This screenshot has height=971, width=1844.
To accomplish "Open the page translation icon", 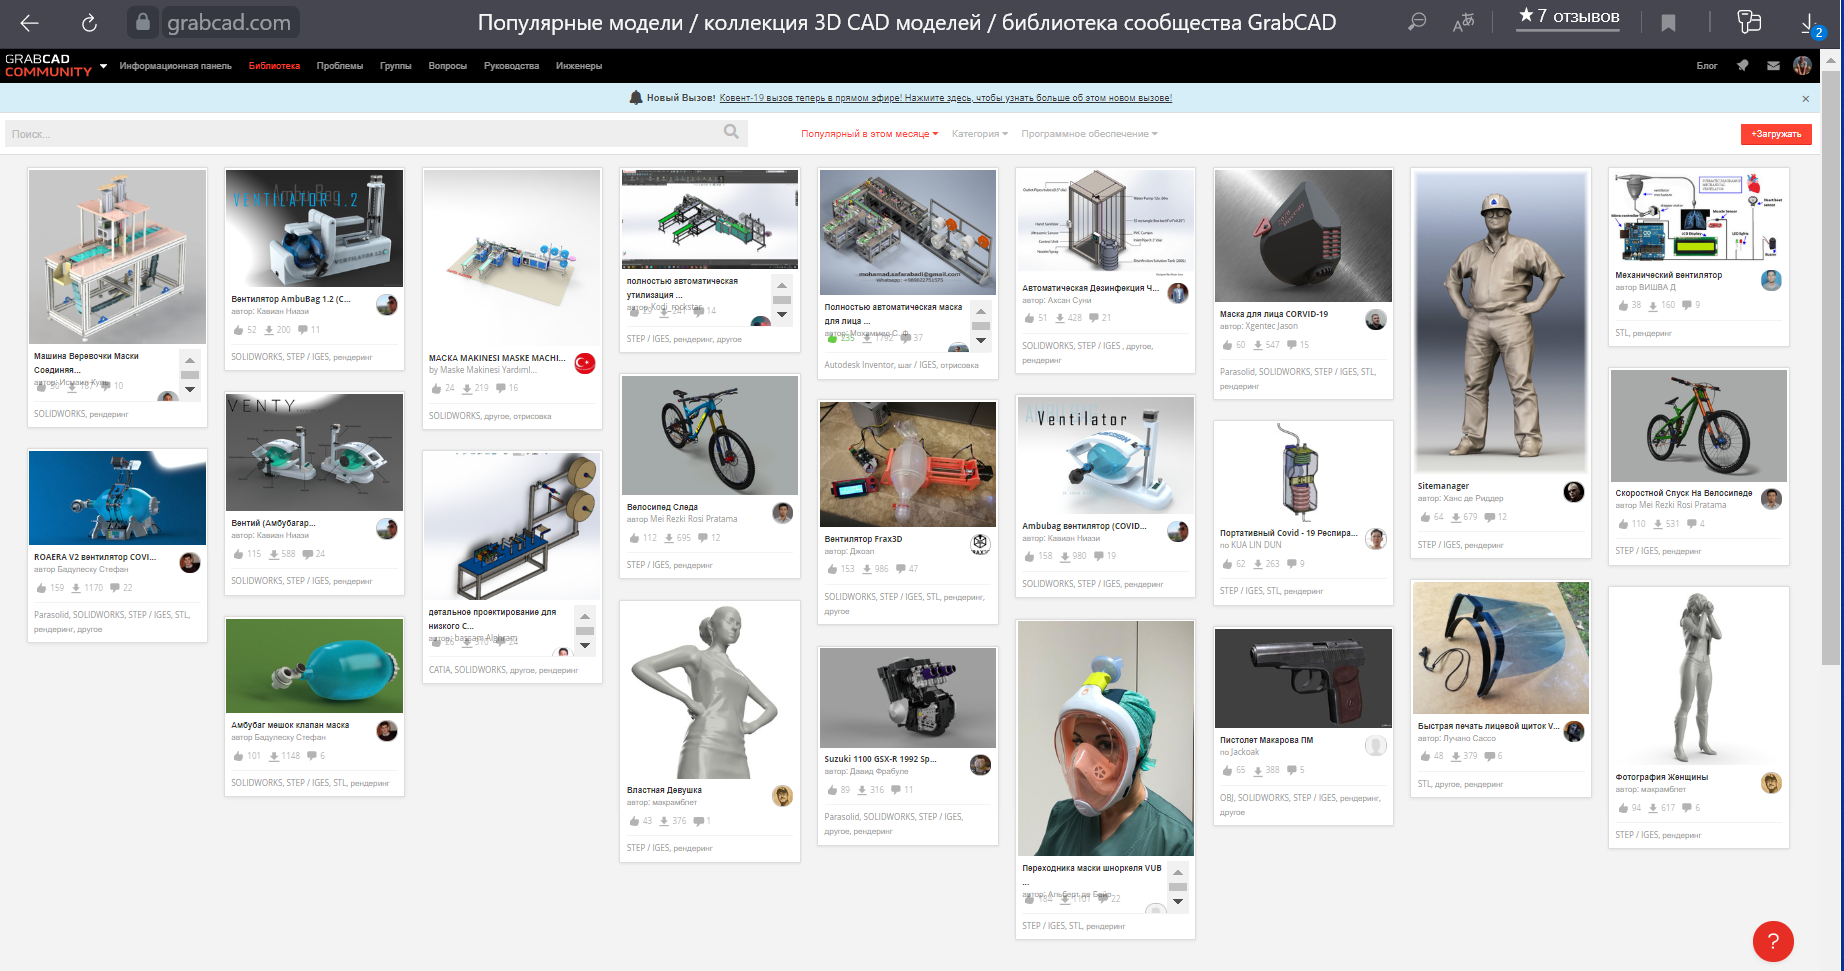I will click(1463, 22).
